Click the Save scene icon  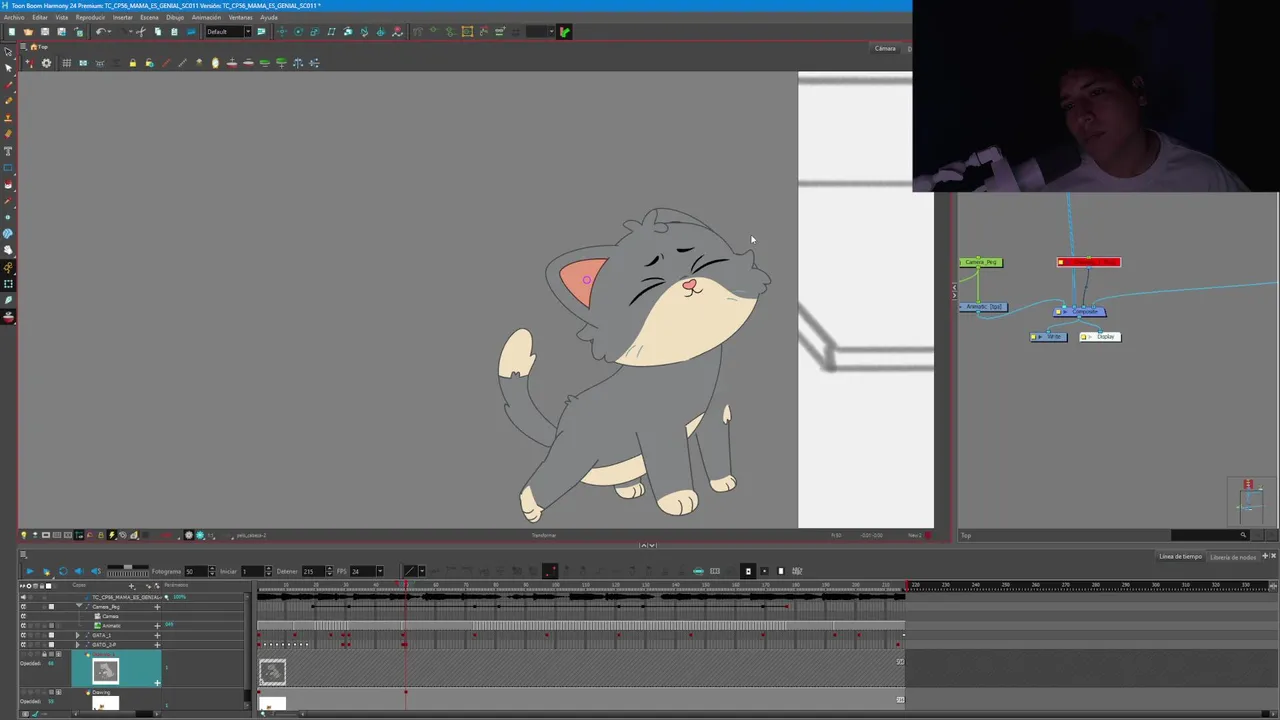pos(45,32)
